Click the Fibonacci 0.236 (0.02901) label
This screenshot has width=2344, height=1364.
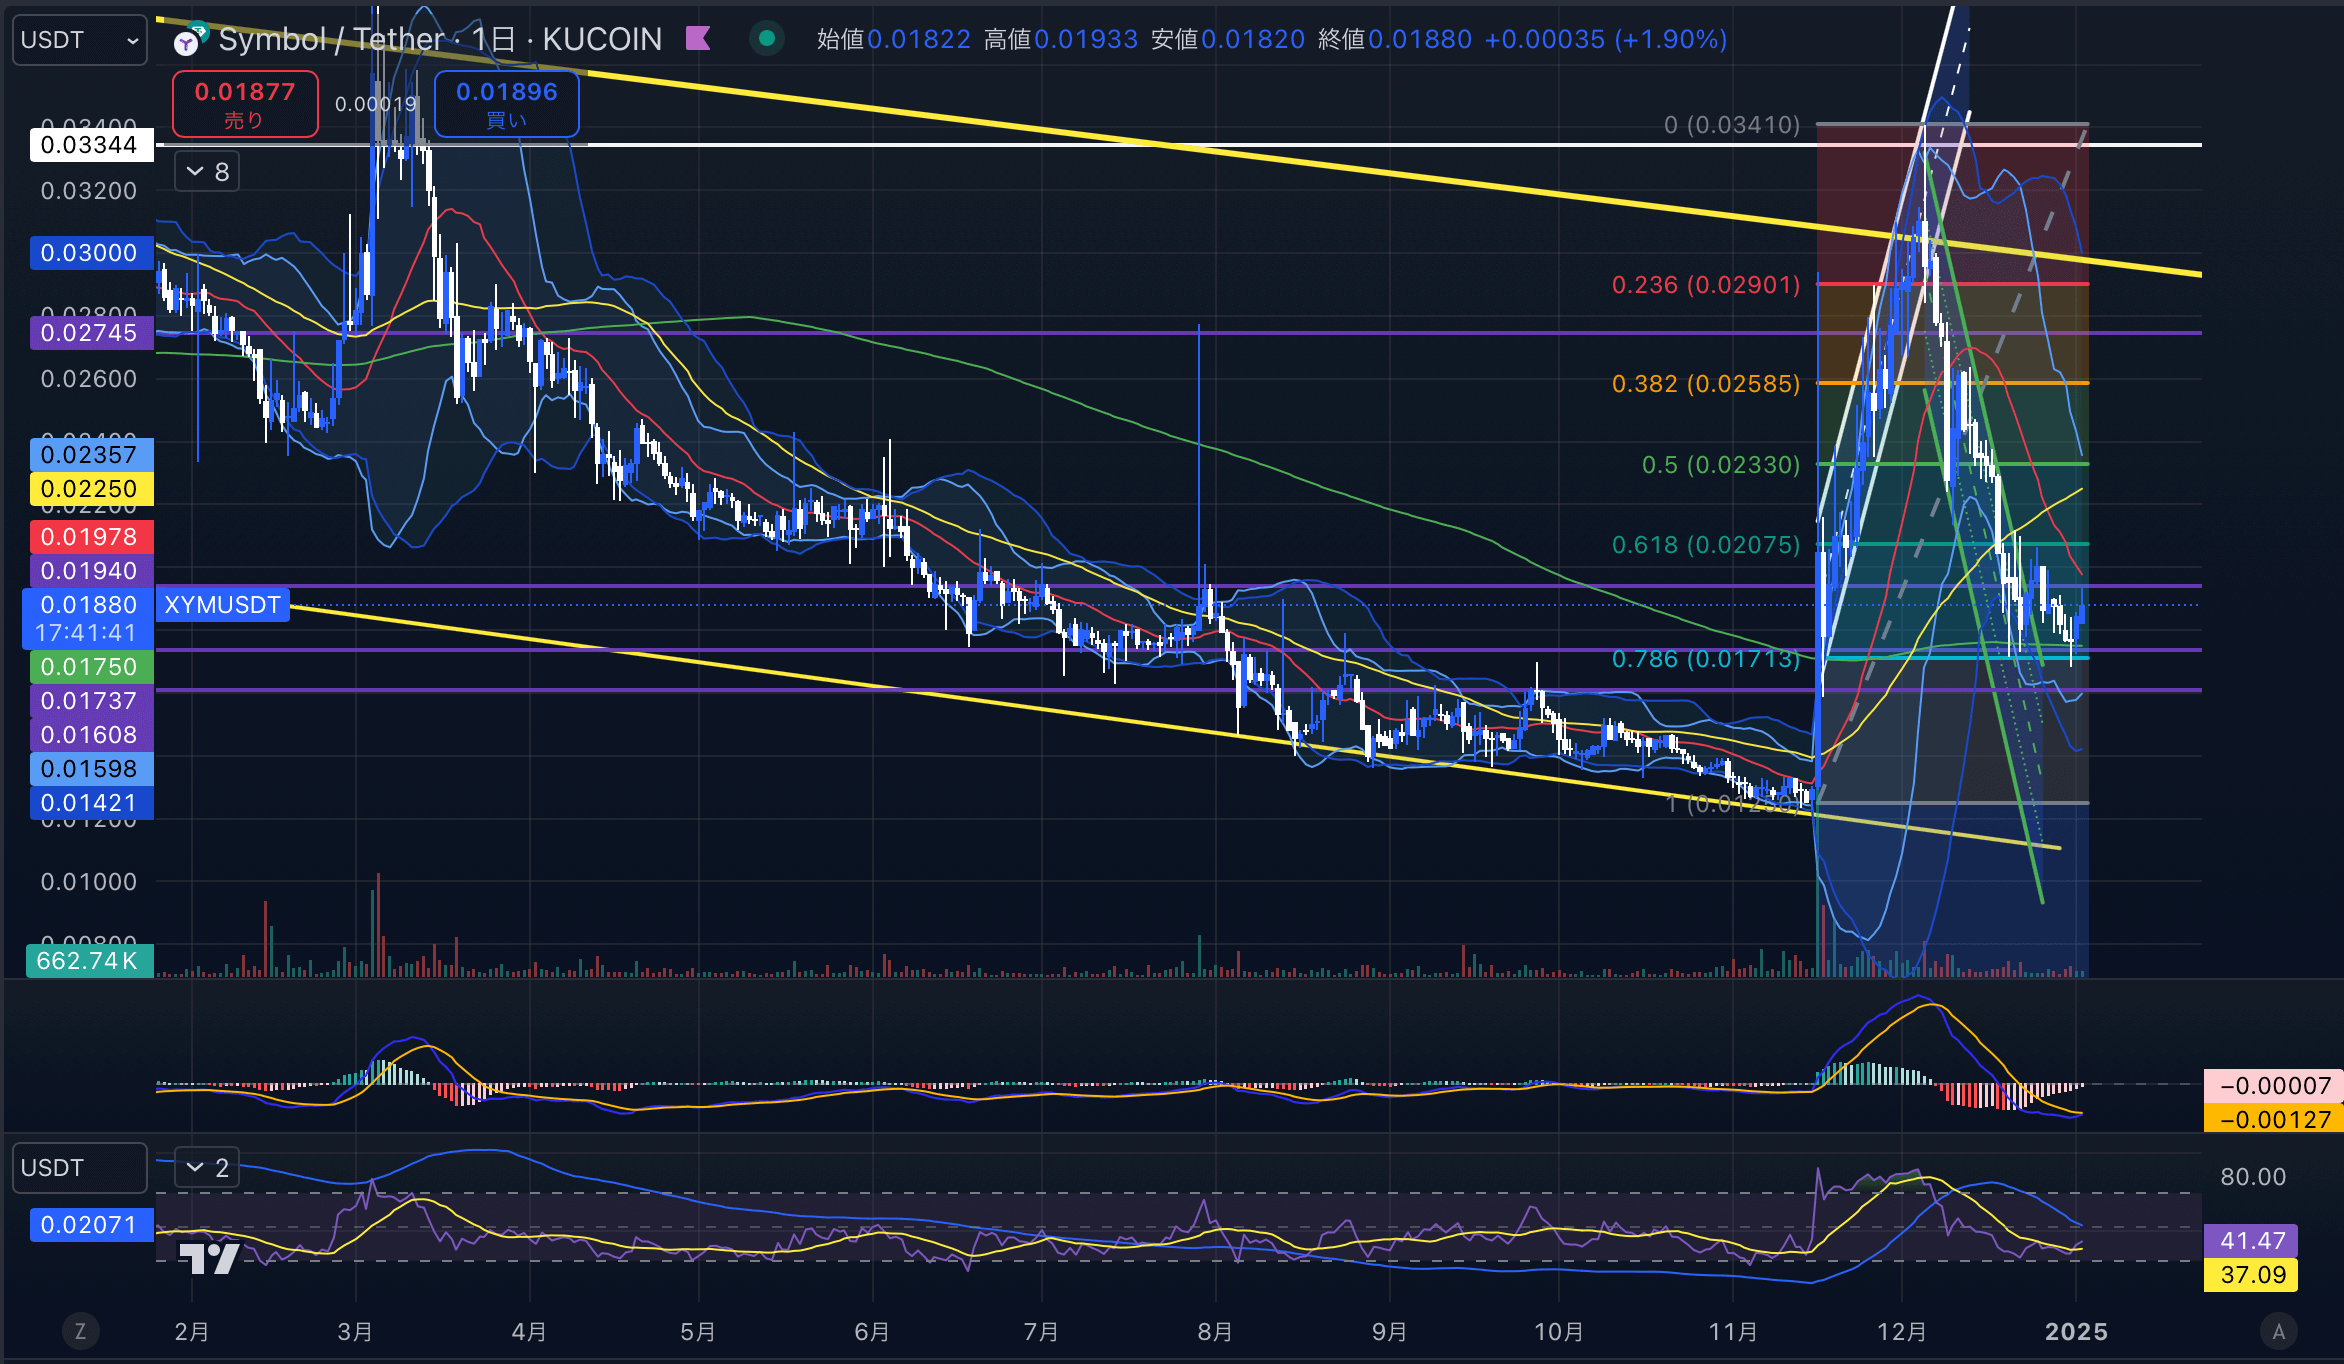tap(1706, 285)
